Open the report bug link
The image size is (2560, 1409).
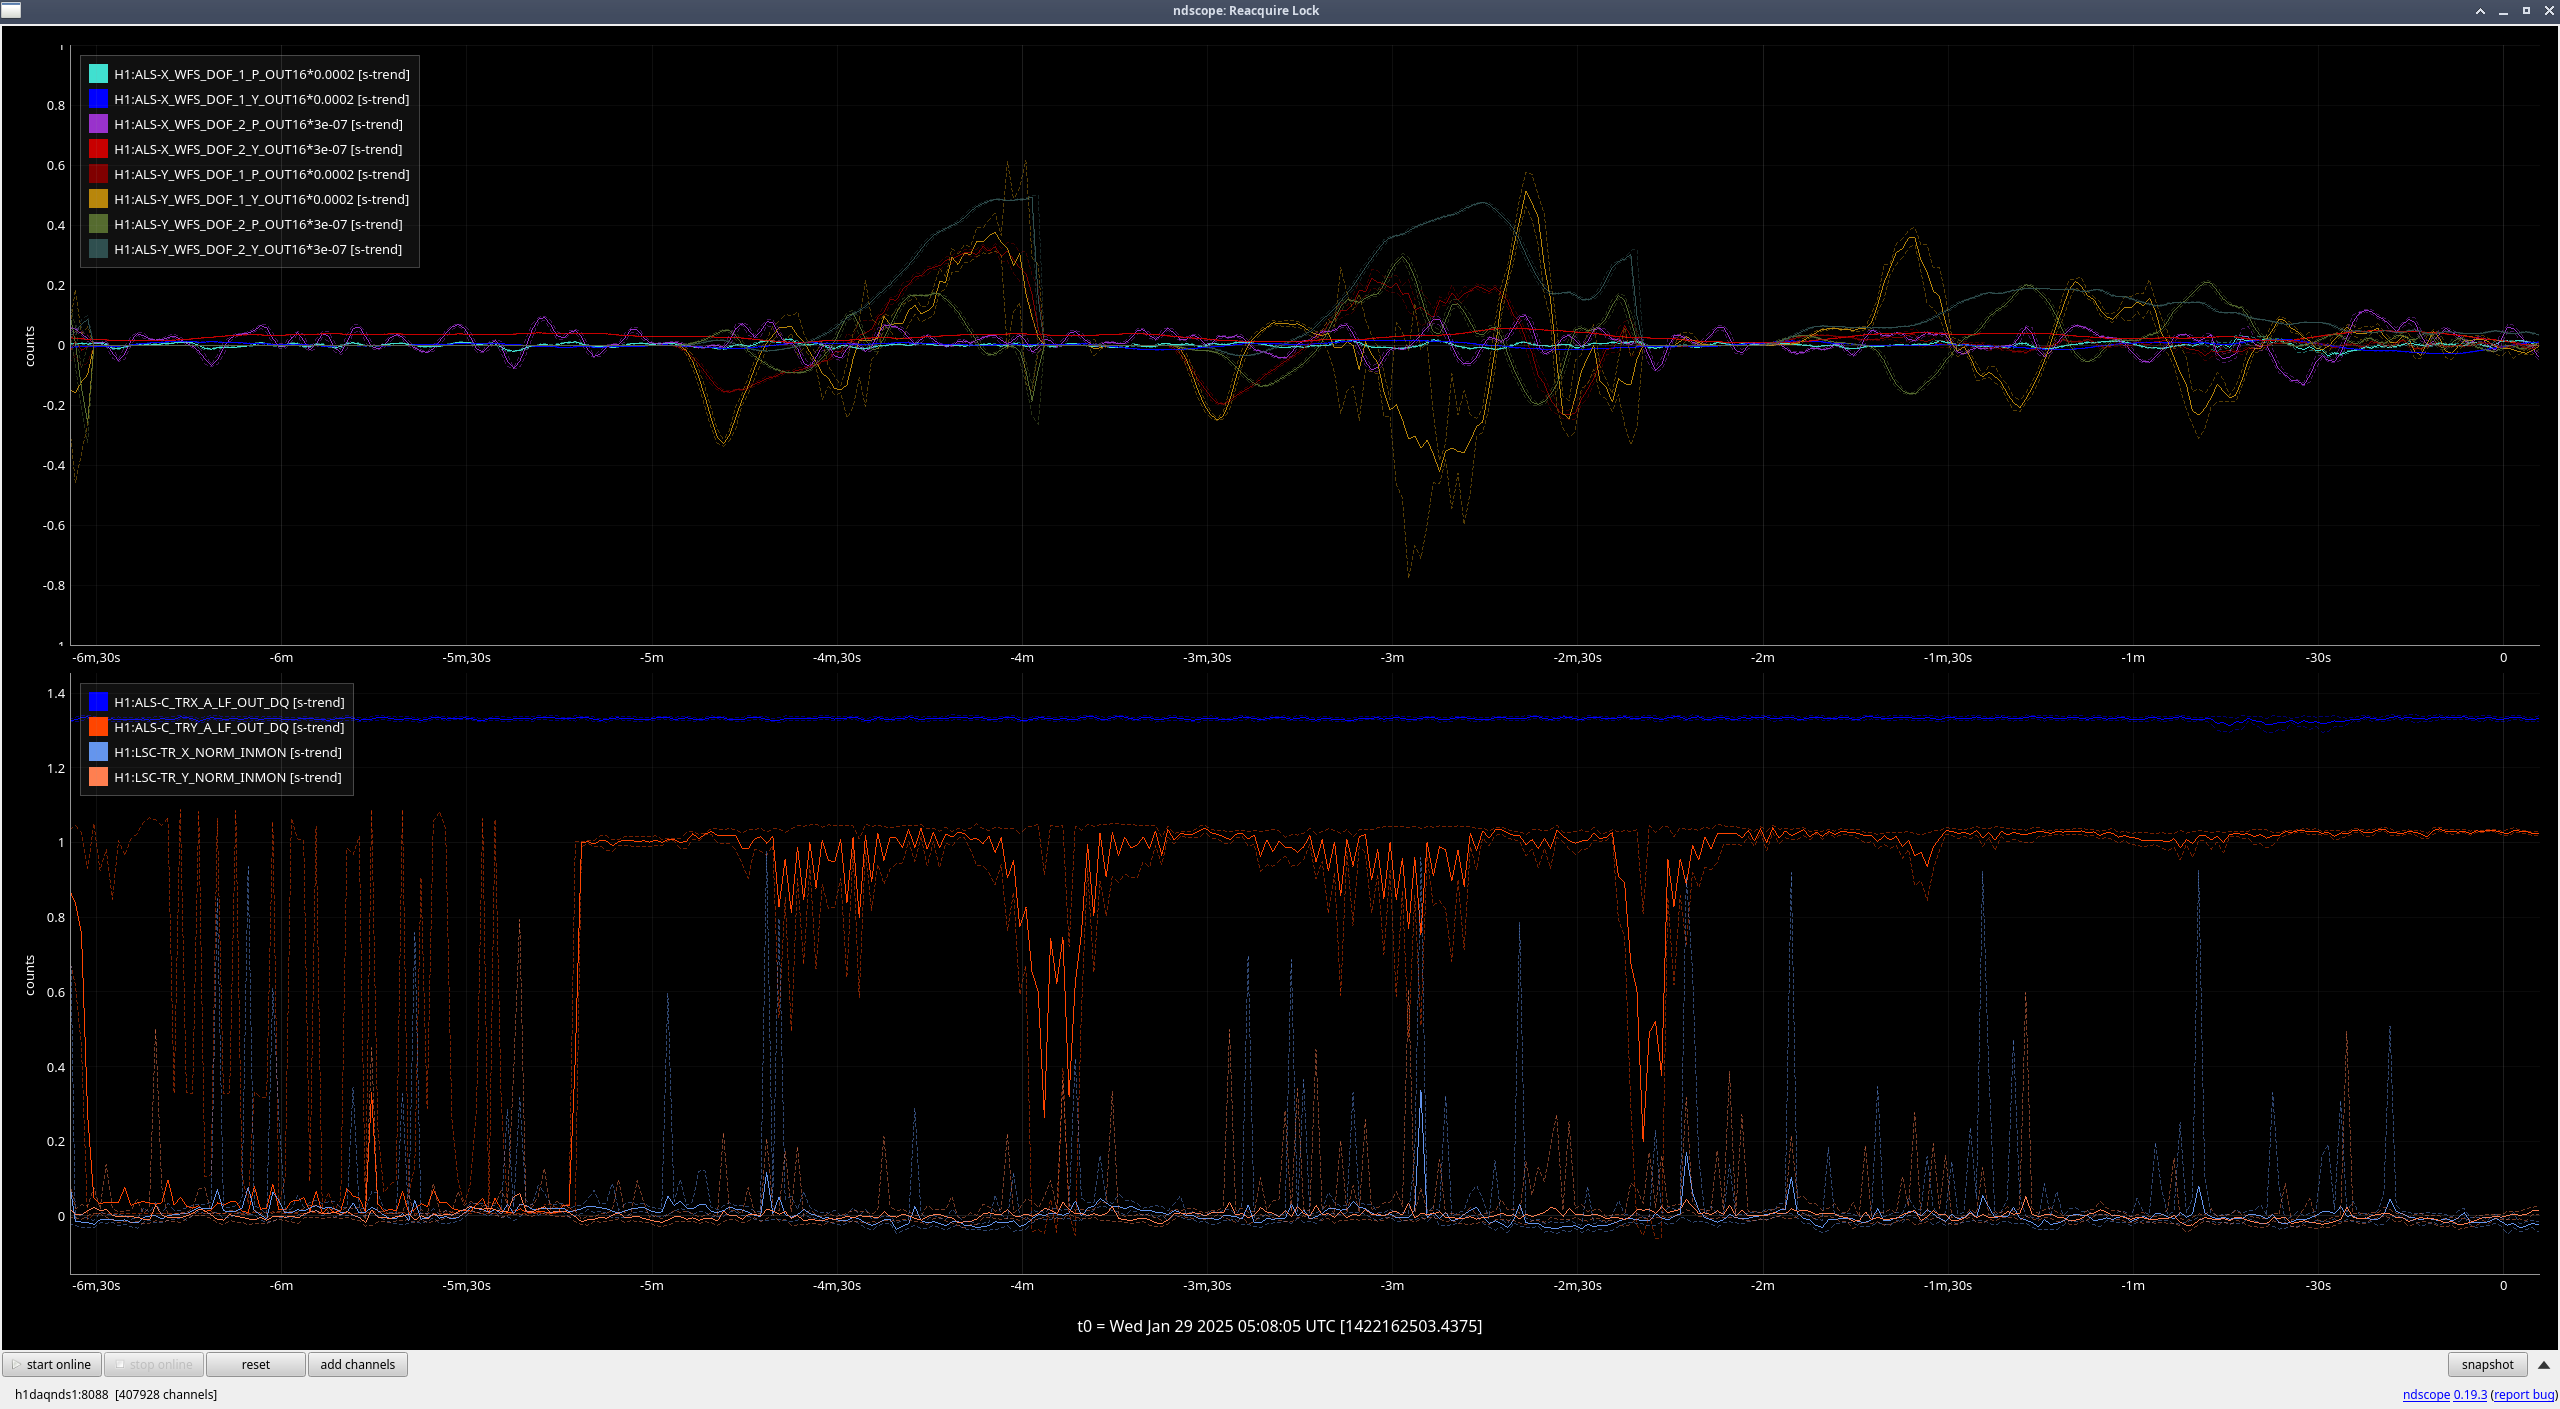[x=2523, y=1394]
